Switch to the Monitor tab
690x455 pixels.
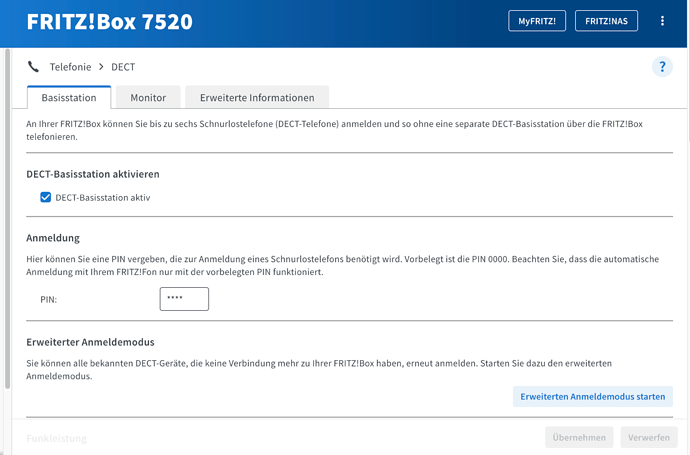point(148,97)
